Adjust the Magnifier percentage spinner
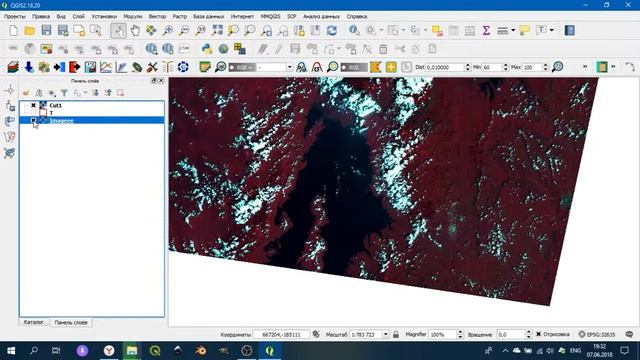640x360 pixels. click(x=460, y=334)
